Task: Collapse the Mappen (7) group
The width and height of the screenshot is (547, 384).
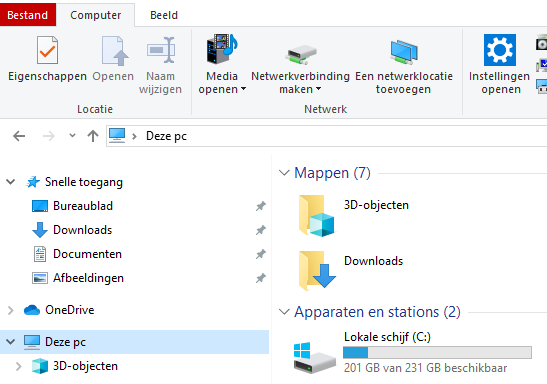Action: point(284,173)
